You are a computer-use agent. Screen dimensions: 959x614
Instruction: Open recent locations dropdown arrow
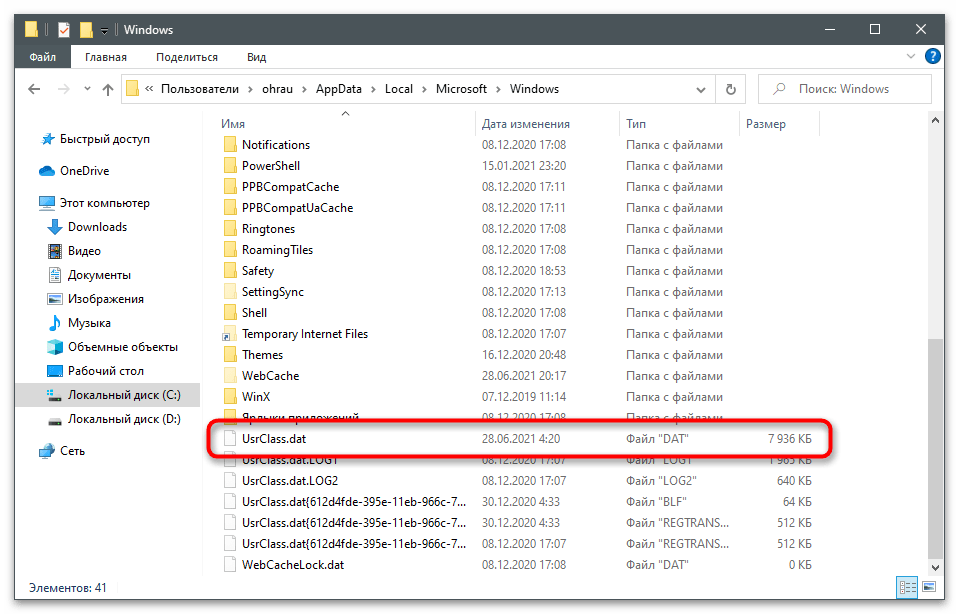tap(87, 89)
